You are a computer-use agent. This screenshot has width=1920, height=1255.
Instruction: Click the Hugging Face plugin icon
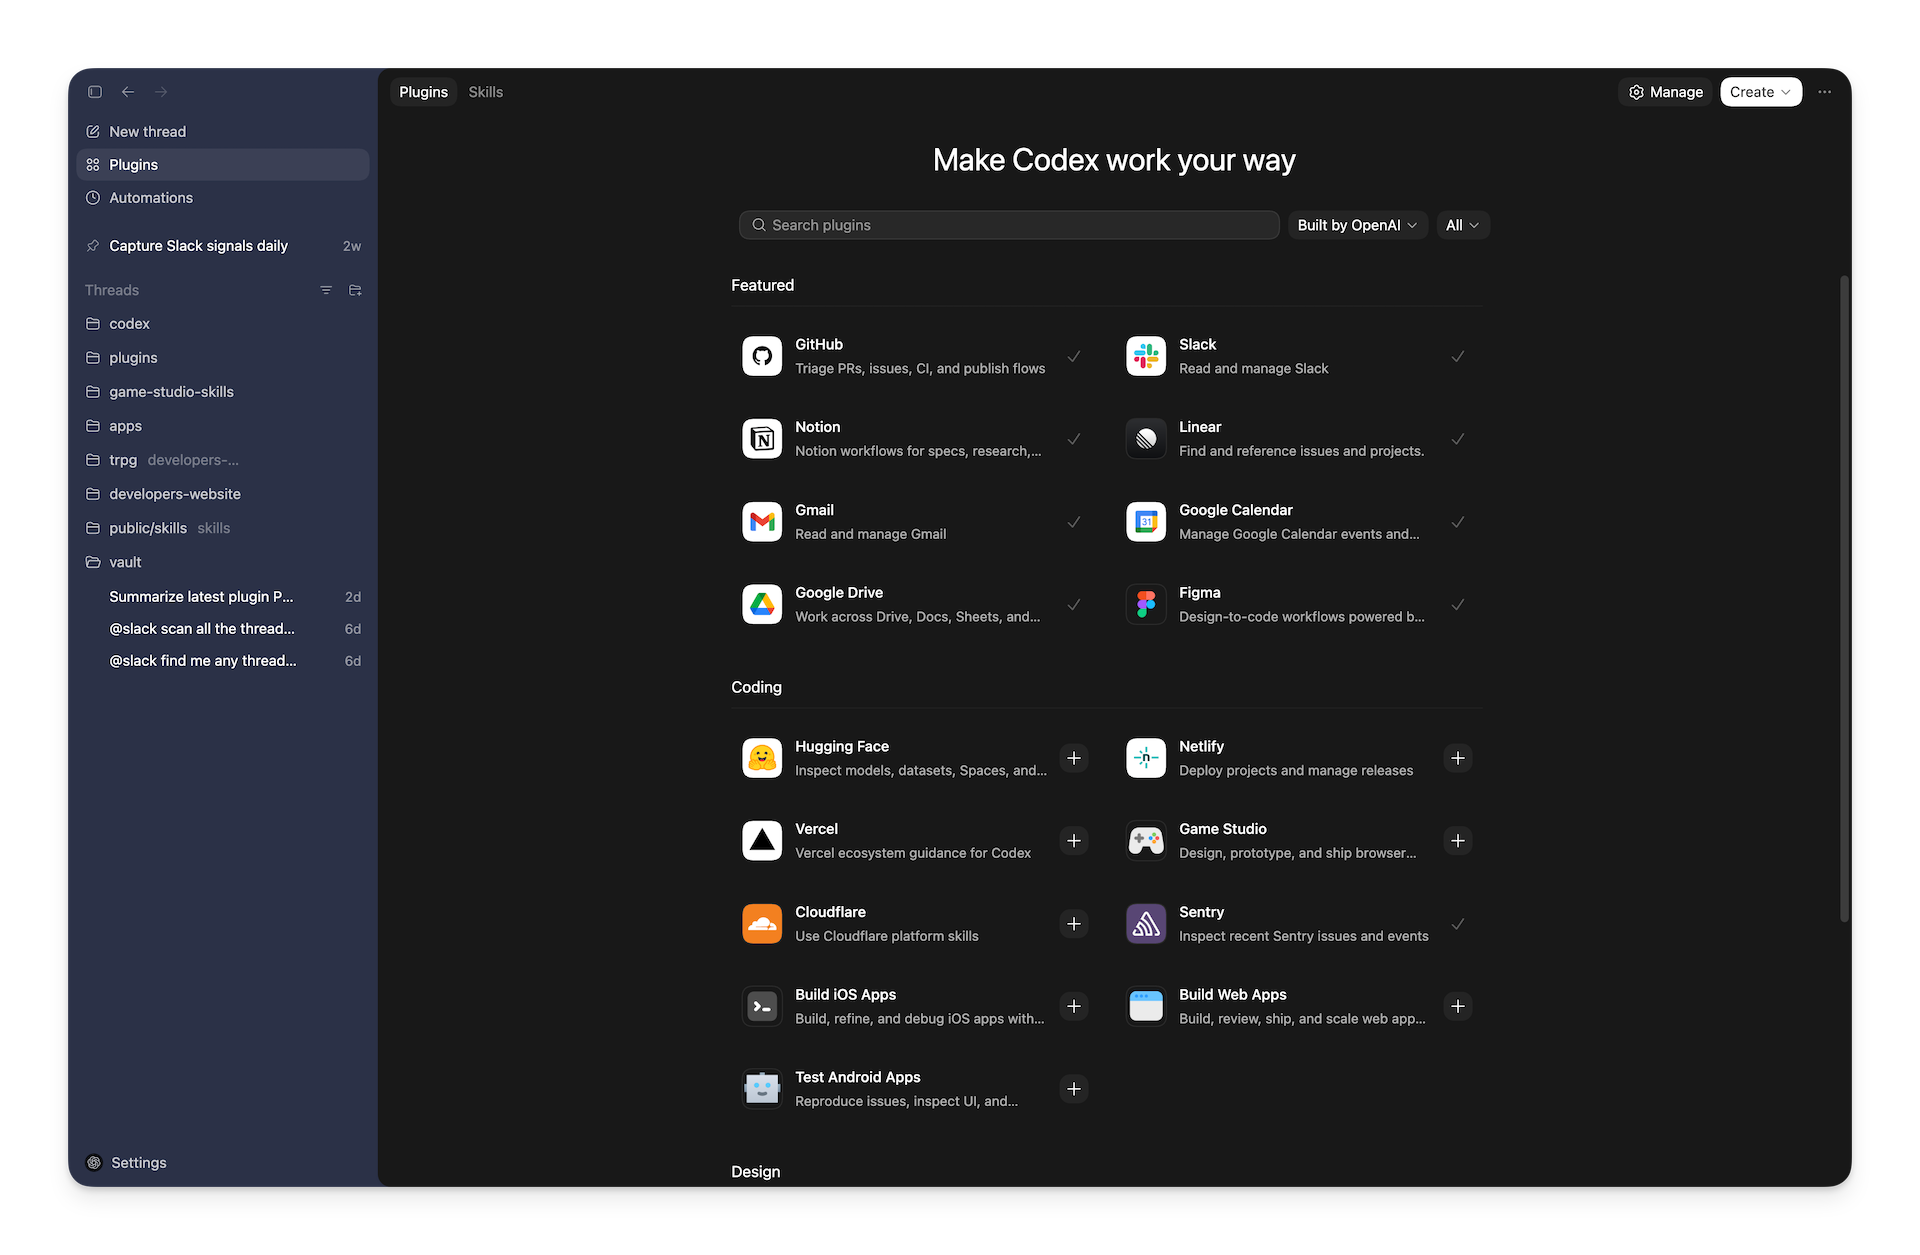762,757
